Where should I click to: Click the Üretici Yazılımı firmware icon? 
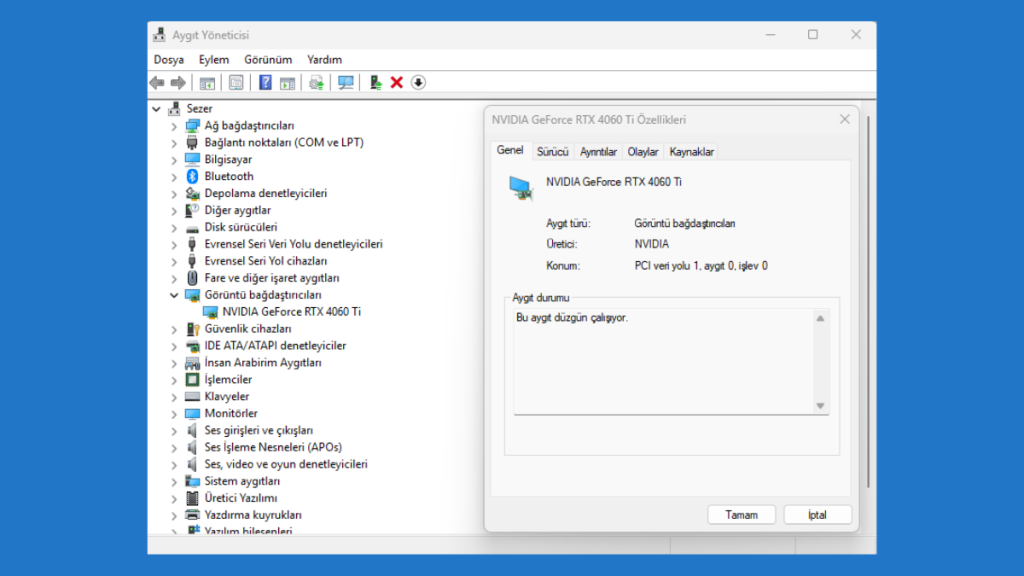(x=192, y=498)
